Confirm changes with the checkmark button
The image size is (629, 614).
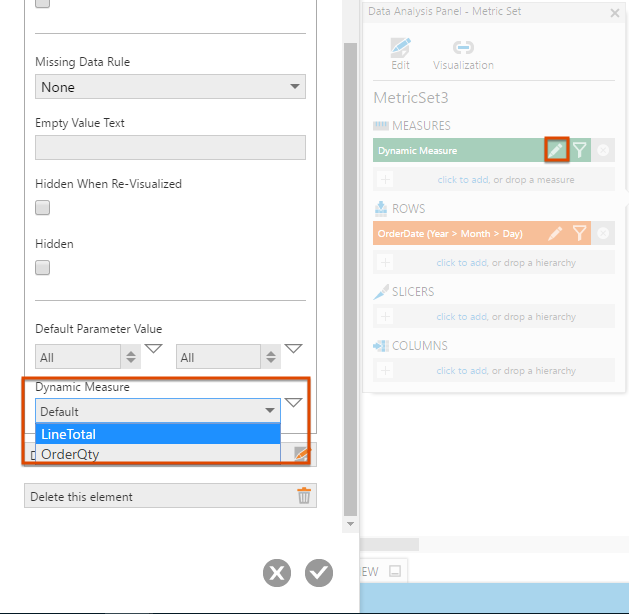click(319, 572)
